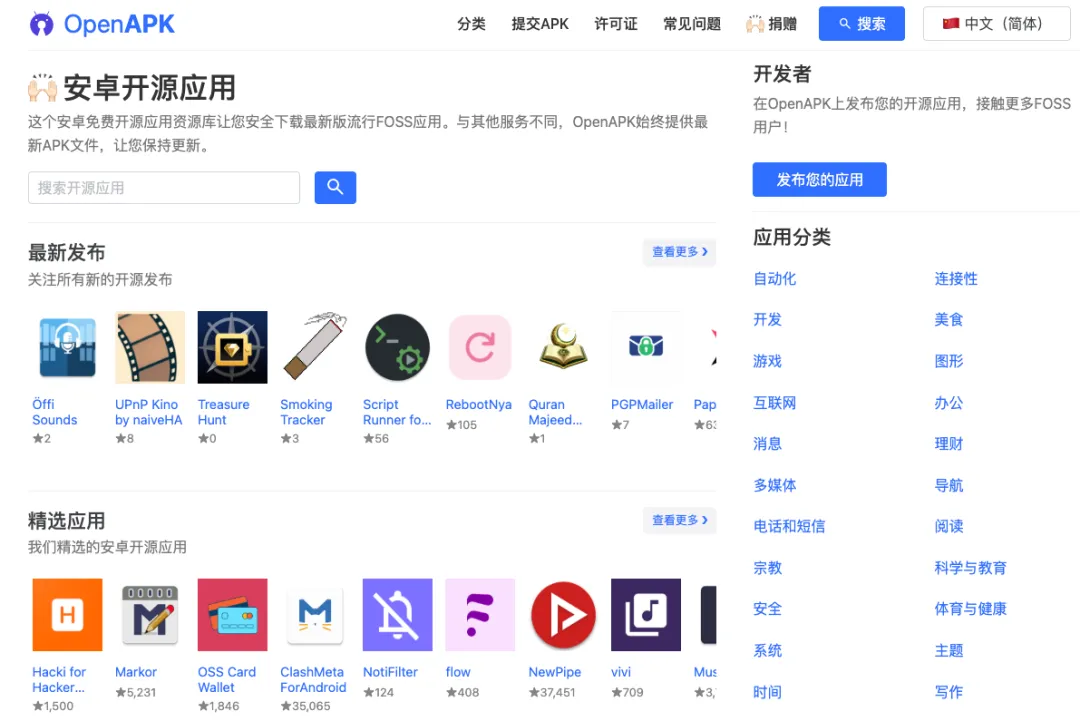Open the 美食 category
The height and width of the screenshot is (721, 1080).
coord(948,320)
